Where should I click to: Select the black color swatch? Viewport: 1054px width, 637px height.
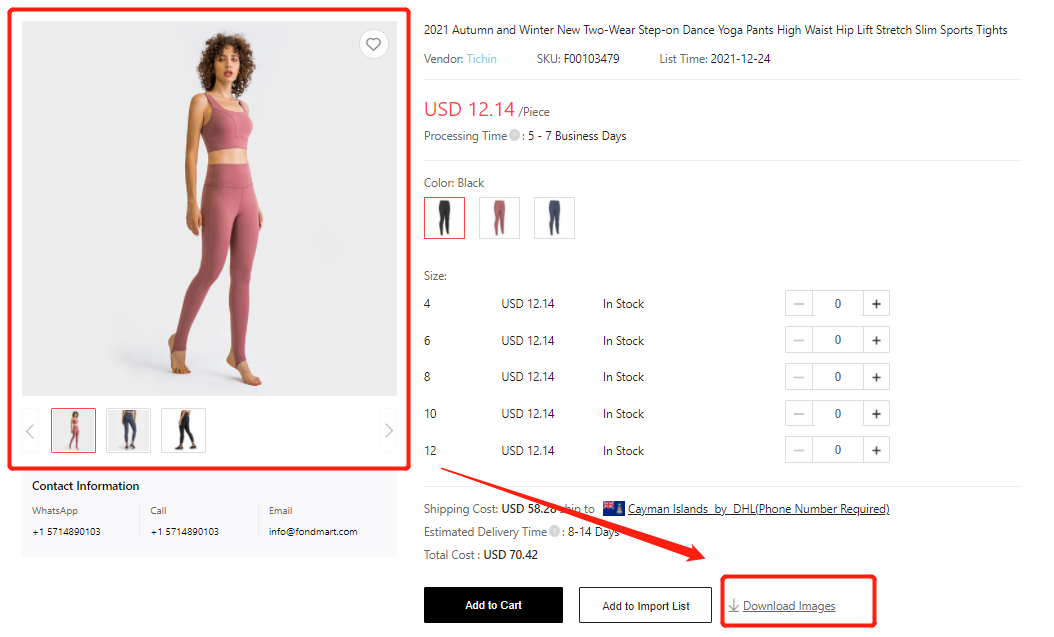tap(444, 217)
